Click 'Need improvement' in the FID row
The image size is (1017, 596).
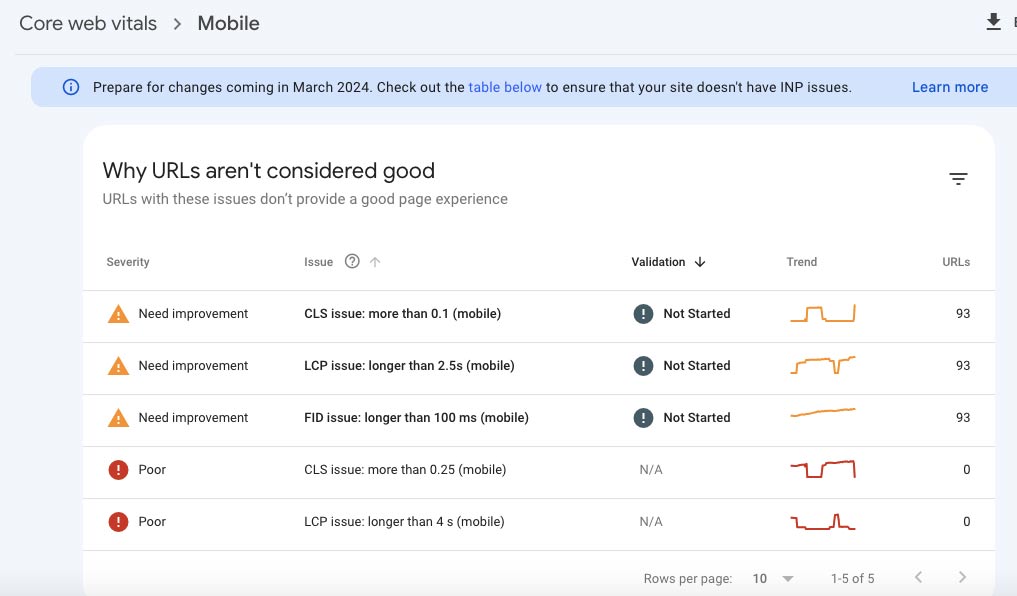(x=193, y=418)
